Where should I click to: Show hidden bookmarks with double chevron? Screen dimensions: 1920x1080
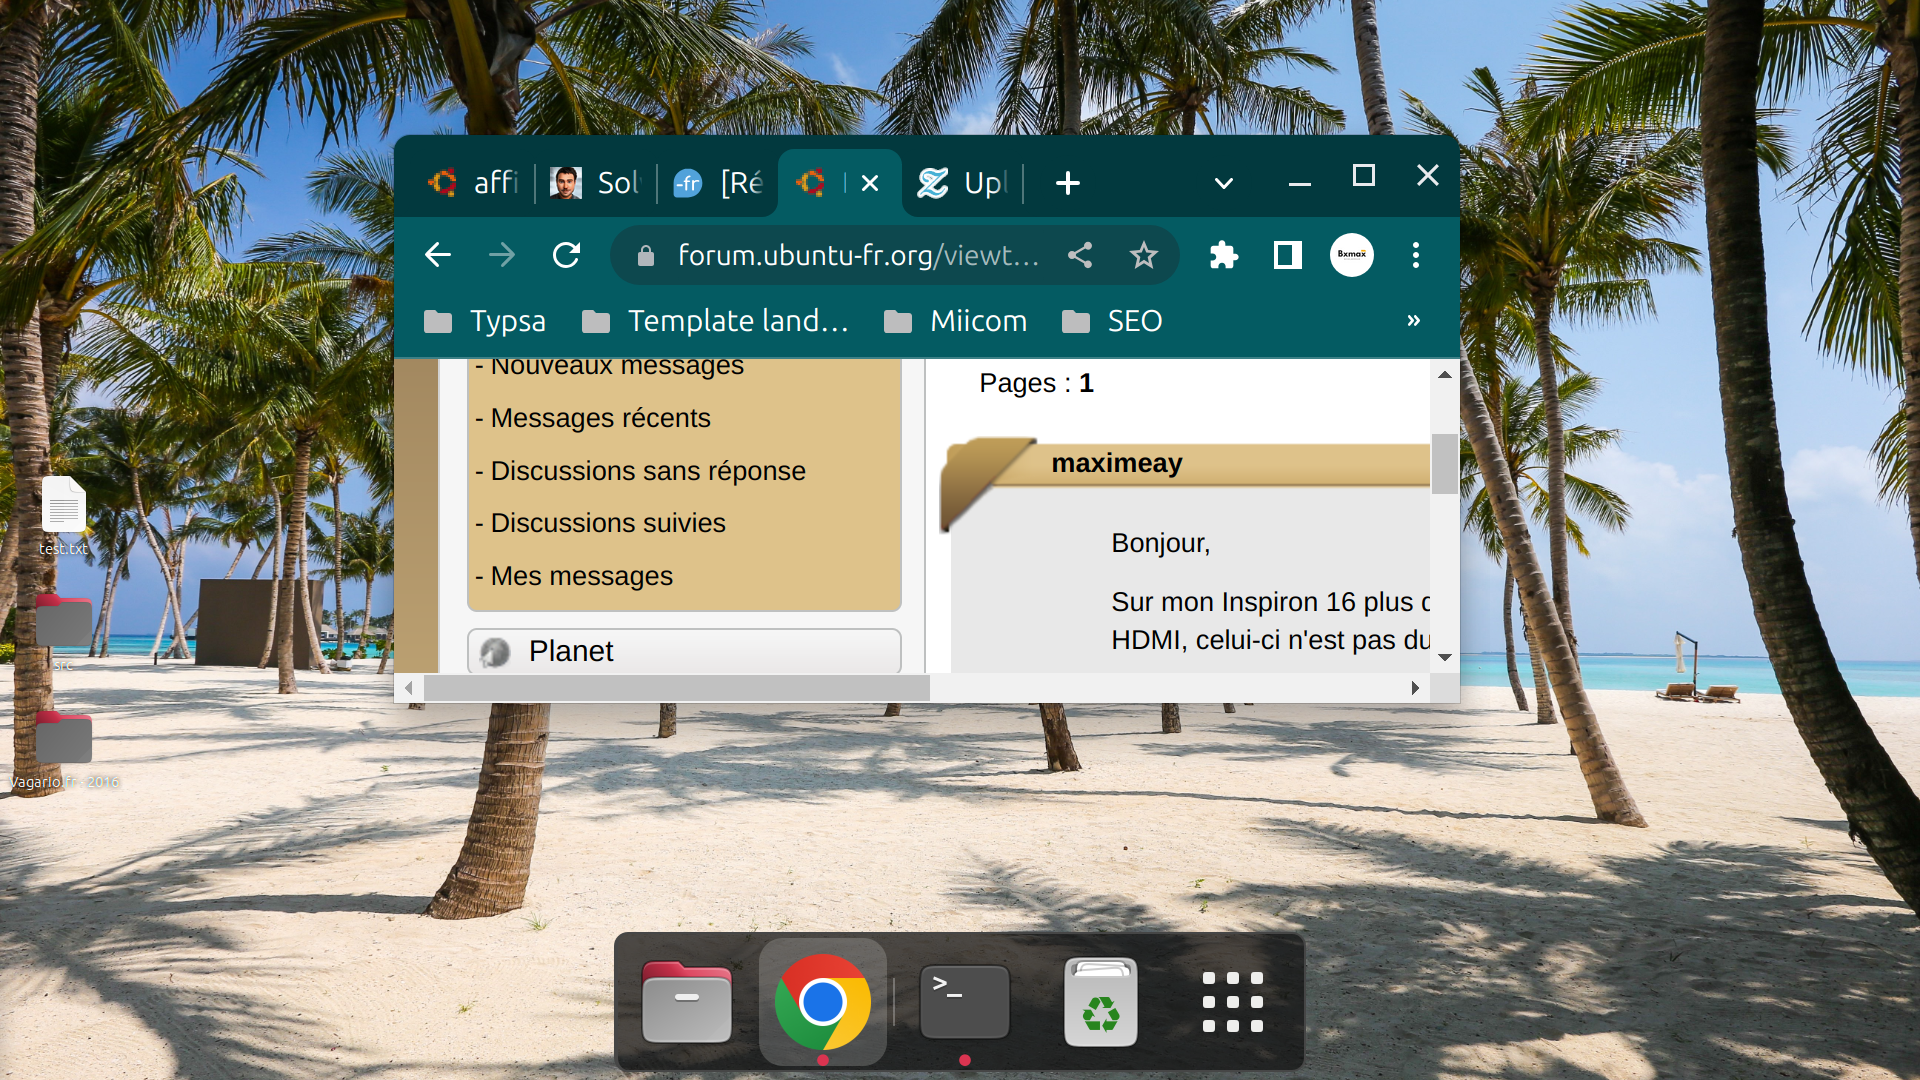tap(1413, 321)
